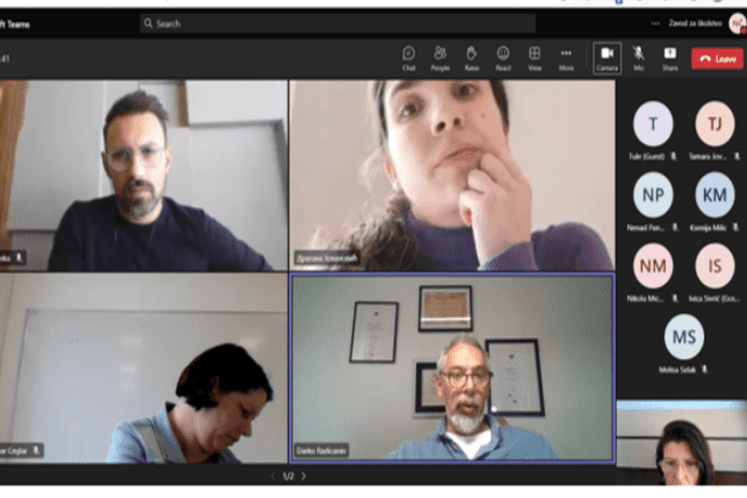Select the NP participant avatar
The image size is (747, 498).
point(653,195)
